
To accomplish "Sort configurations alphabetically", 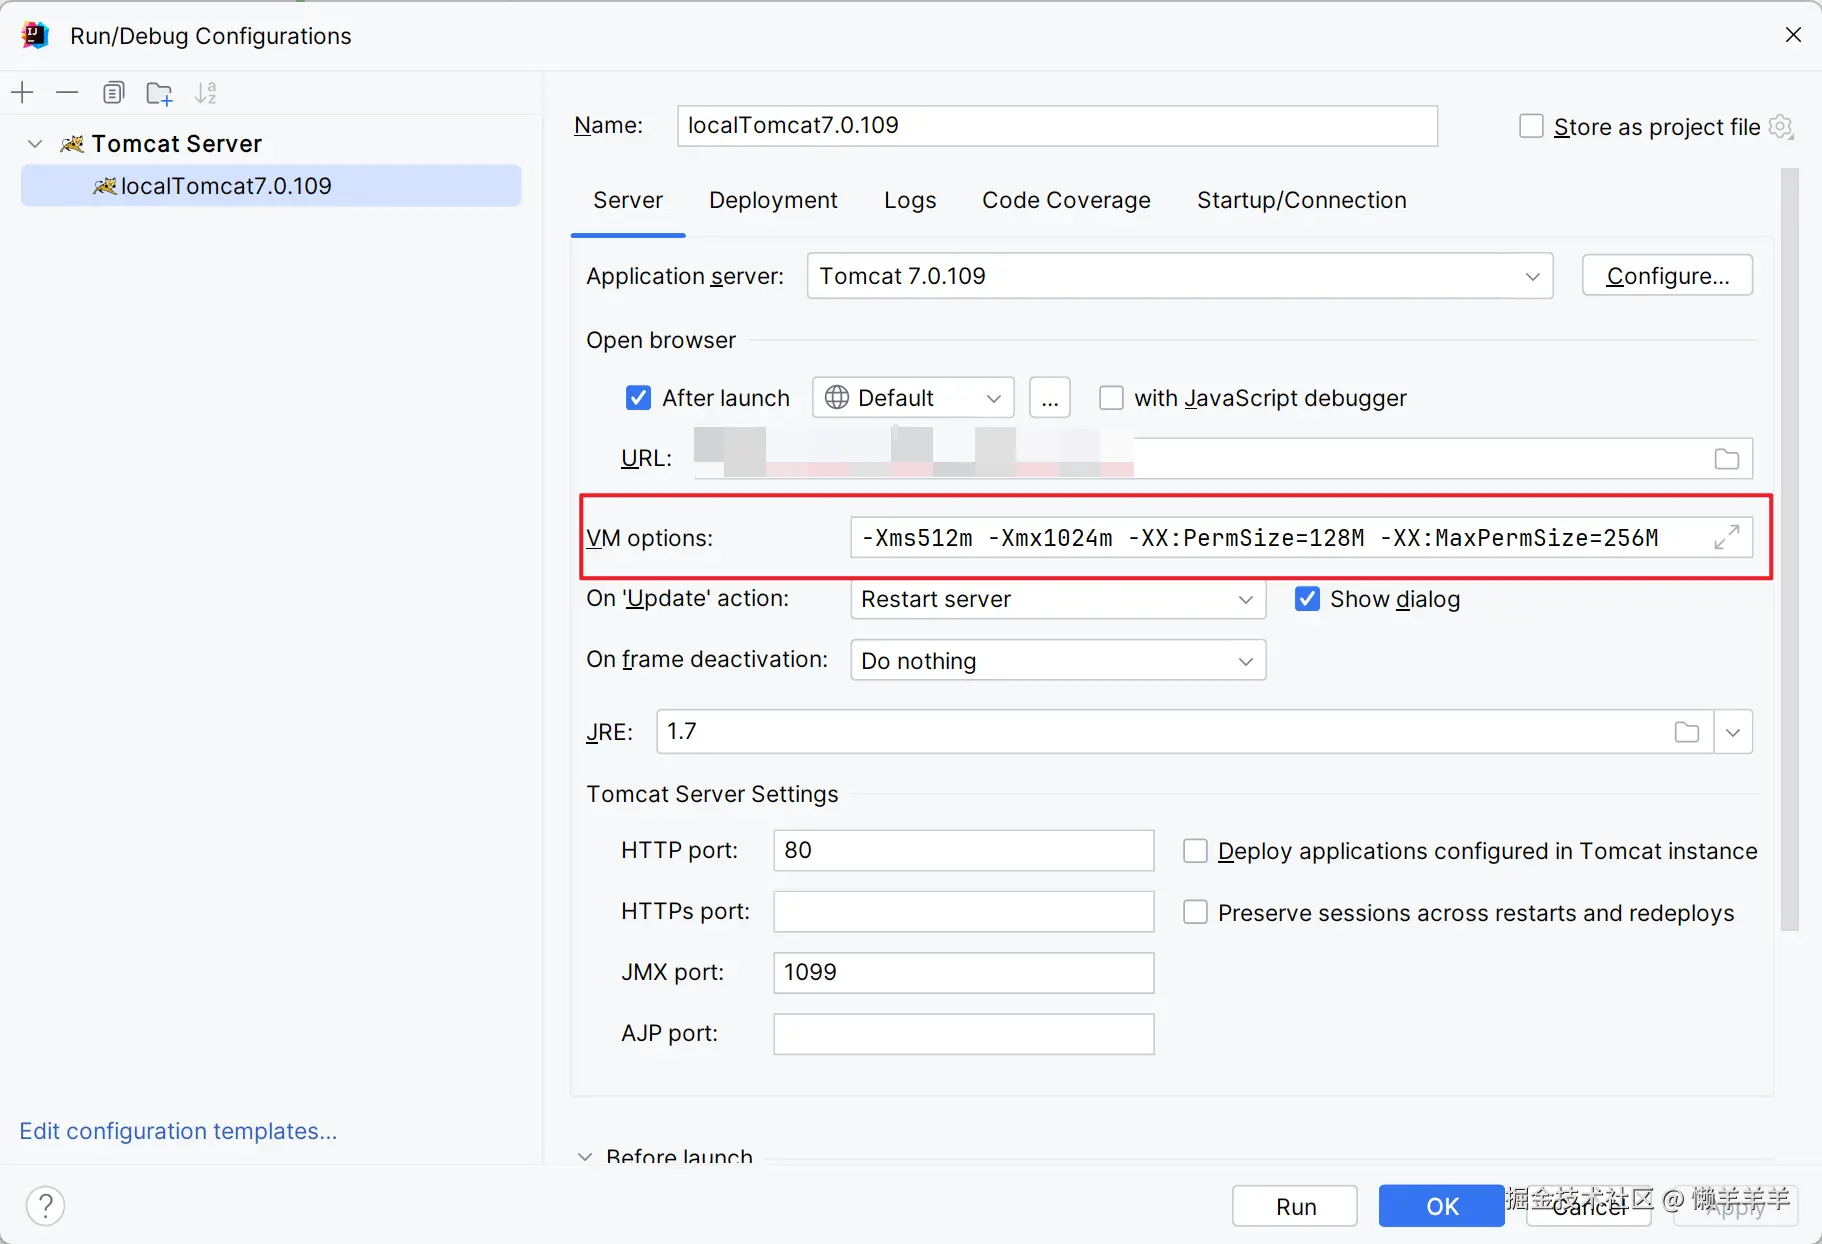I will tap(205, 93).
